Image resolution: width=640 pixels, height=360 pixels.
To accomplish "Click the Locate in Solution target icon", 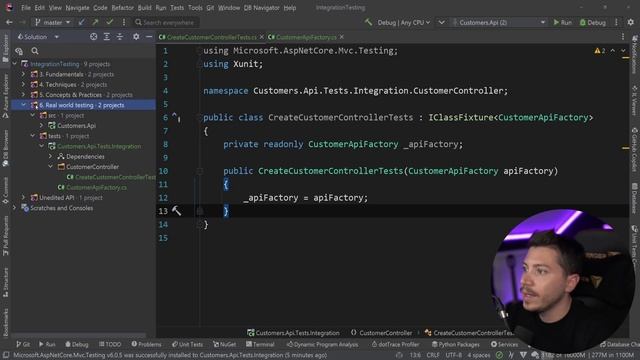I will click(x=93, y=37).
